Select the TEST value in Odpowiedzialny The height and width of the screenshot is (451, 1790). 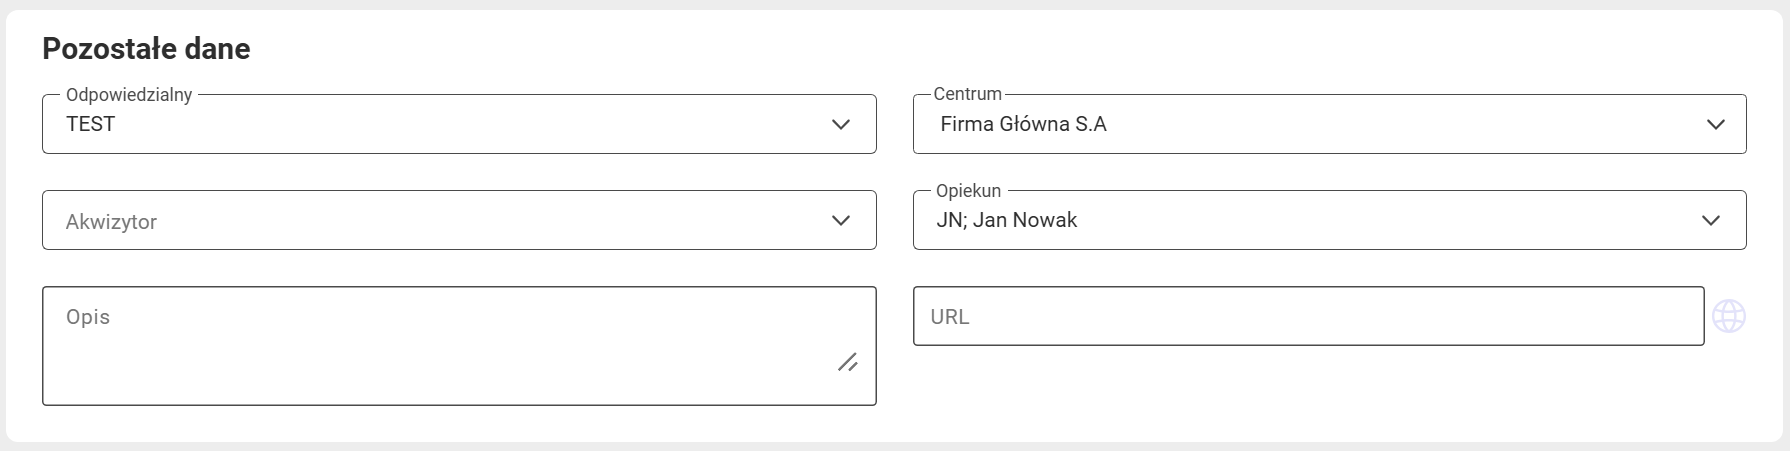click(x=91, y=124)
